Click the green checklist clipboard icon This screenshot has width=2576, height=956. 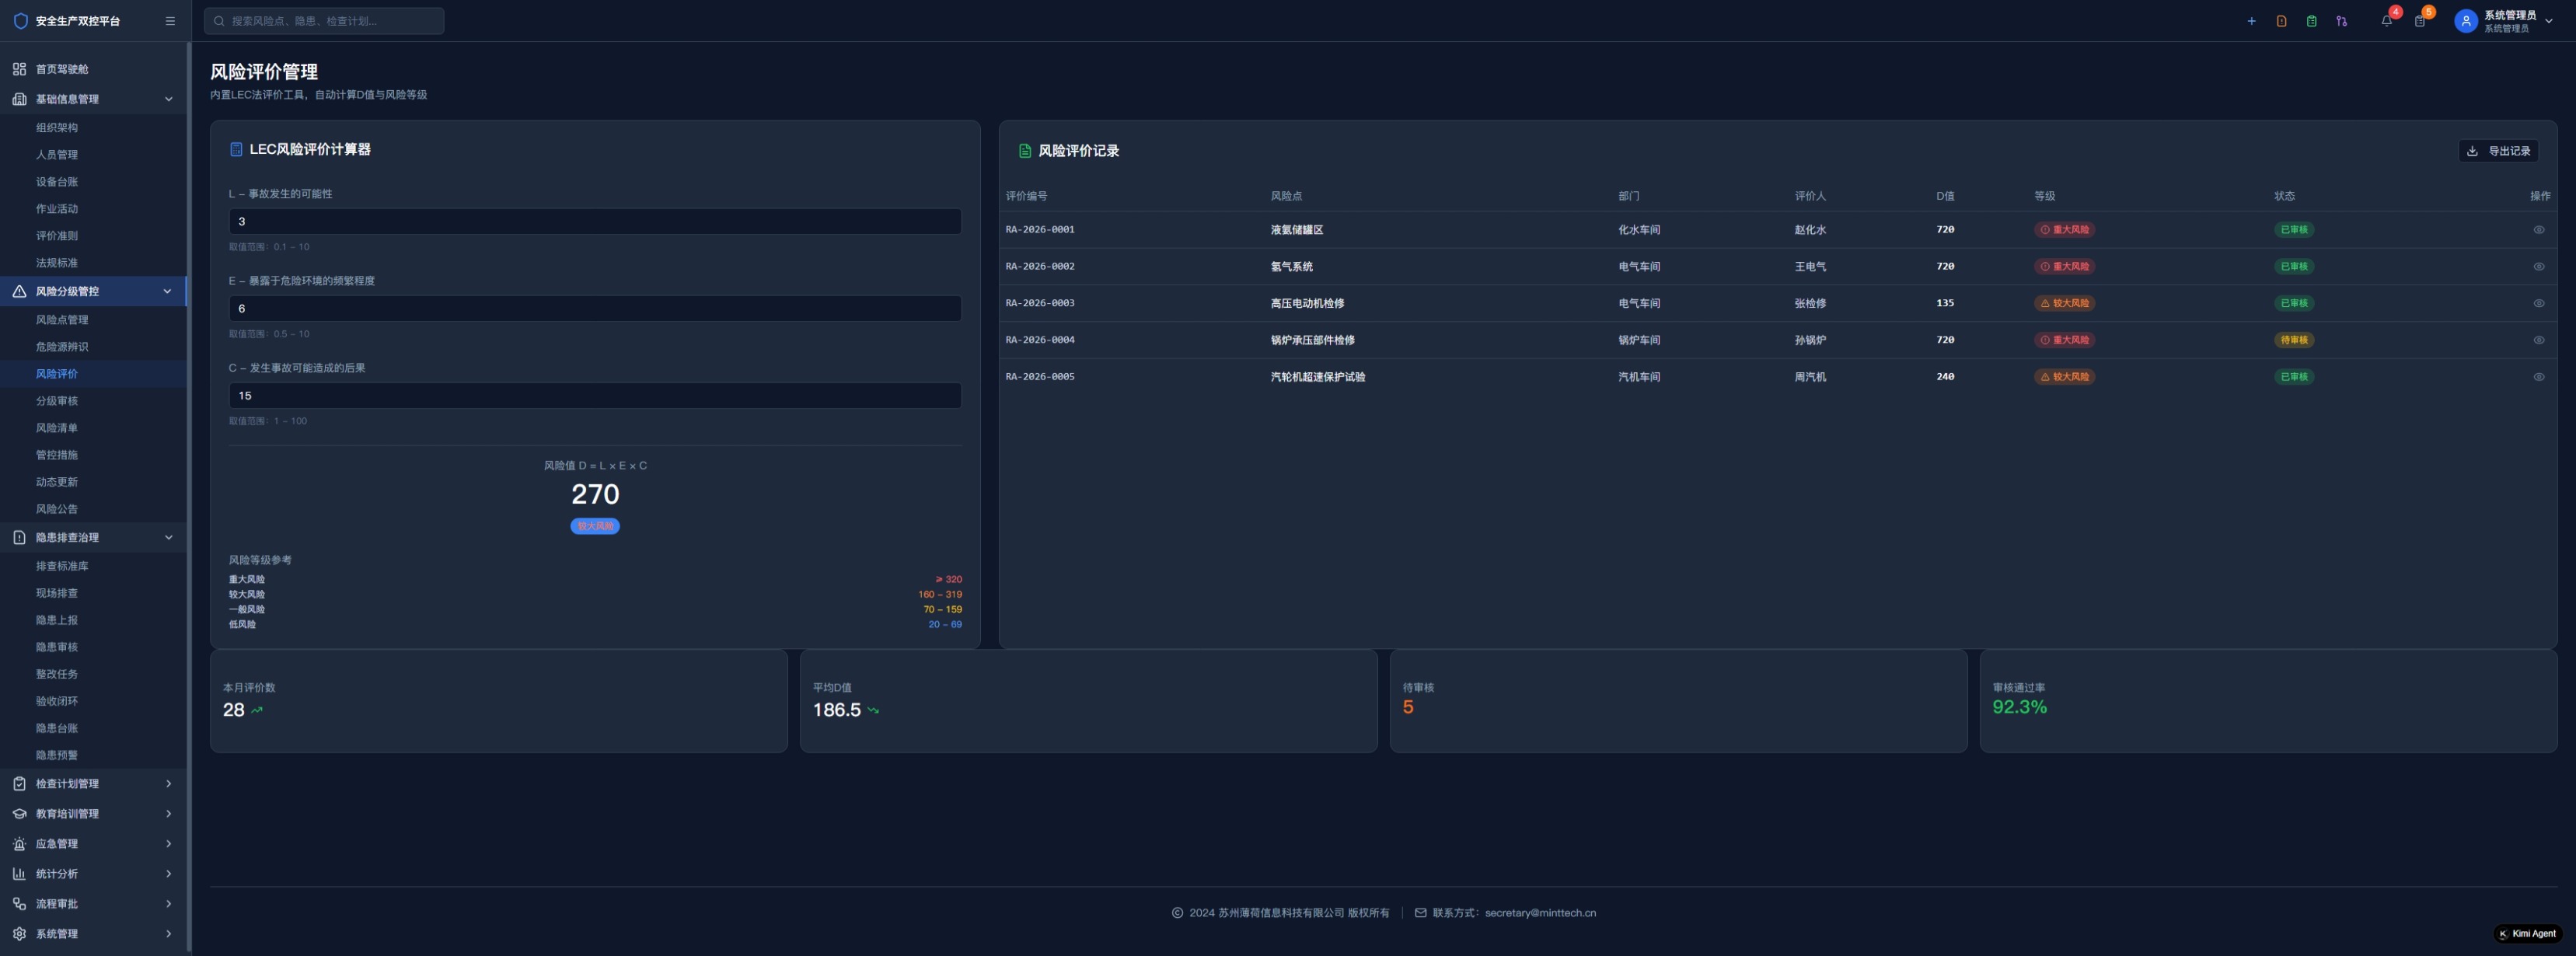click(2311, 21)
